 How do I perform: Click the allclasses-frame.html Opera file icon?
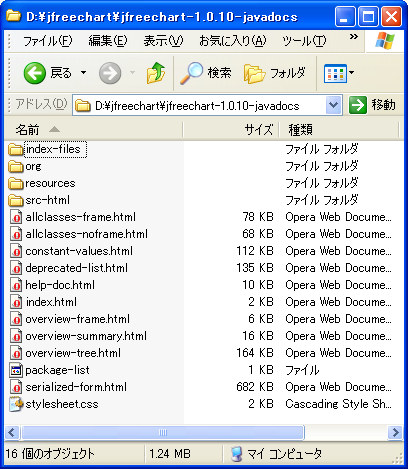tap(16, 217)
